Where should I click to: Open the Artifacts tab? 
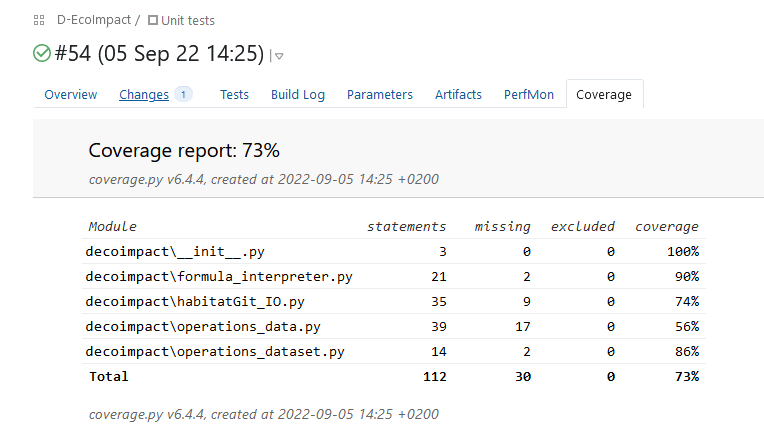458,95
